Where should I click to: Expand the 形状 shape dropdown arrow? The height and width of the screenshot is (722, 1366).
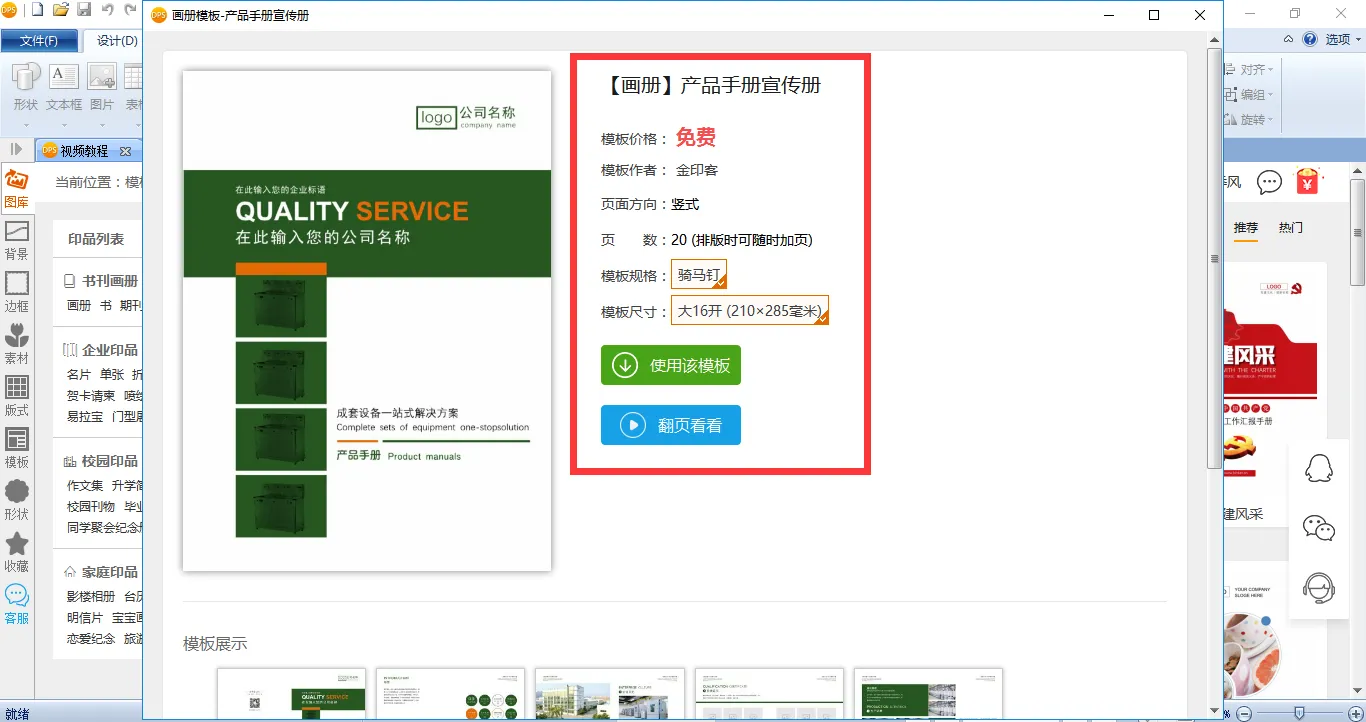(x=26, y=124)
